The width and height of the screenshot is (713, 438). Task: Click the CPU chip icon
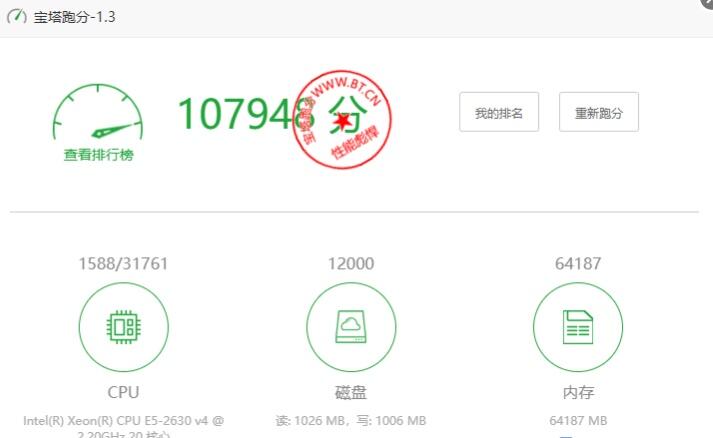click(124, 327)
